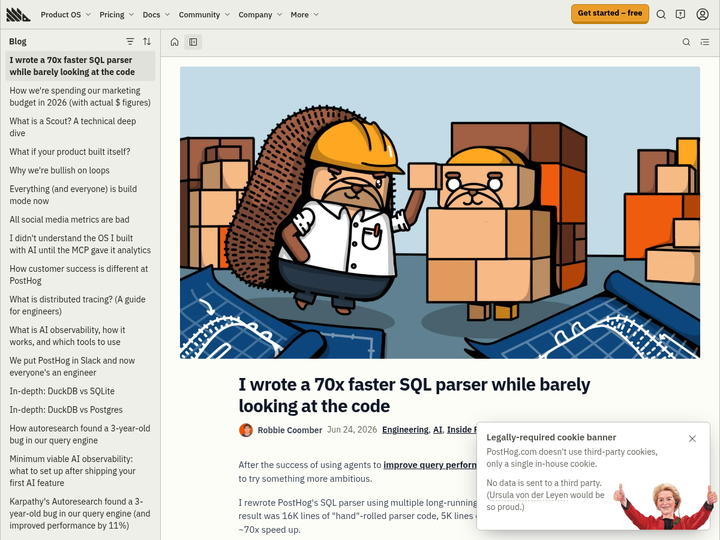
Task: Expand the Docs dropdown menu
Action: pyautogui.click(x=156, y=15)
